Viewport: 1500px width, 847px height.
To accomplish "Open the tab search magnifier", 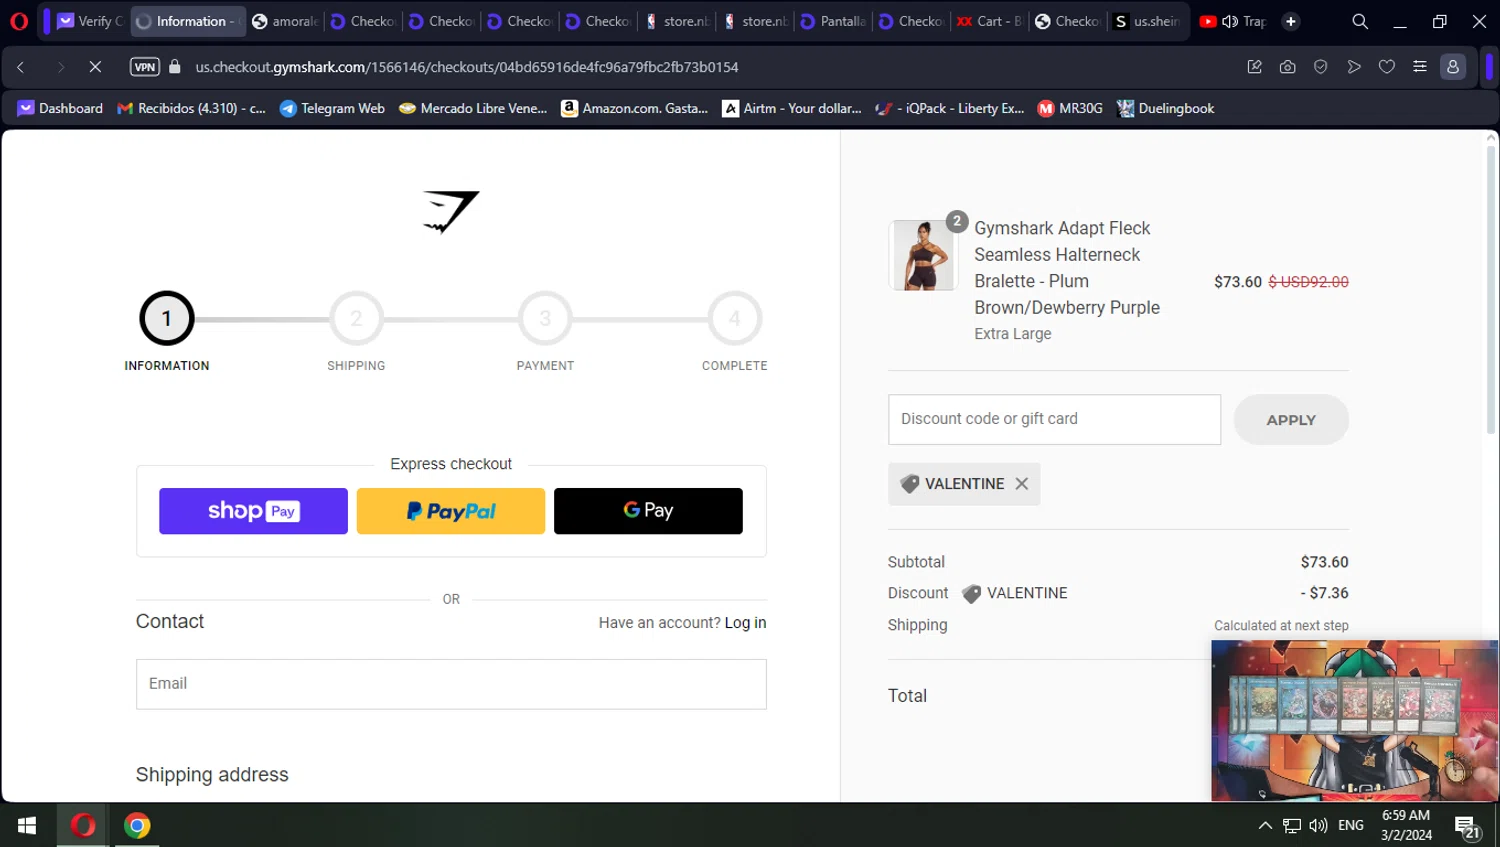I will [1360, 21].
